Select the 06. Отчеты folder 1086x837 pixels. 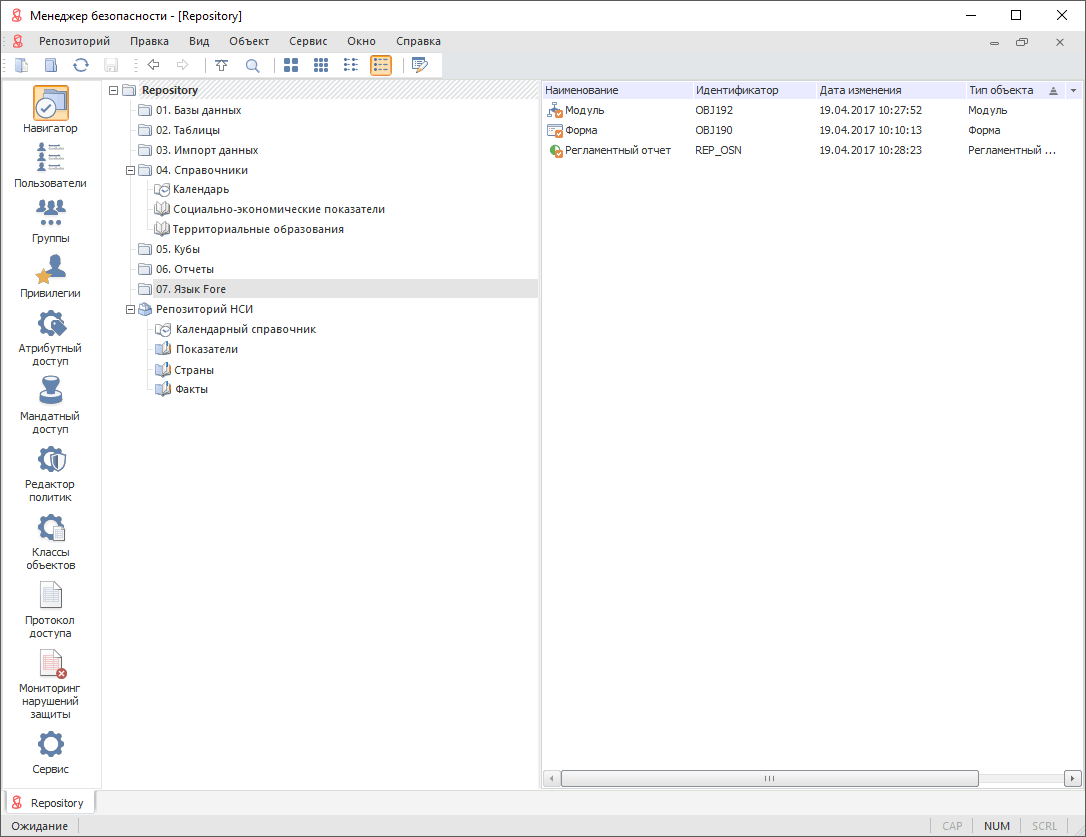click(184, 269)
